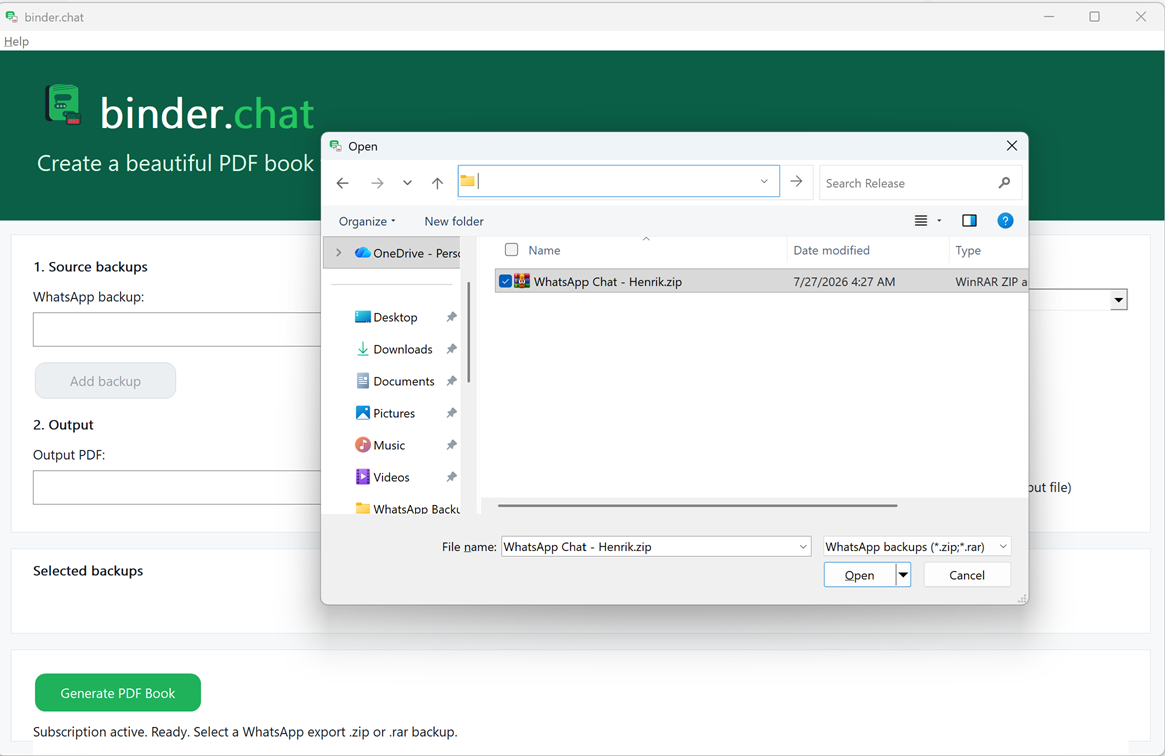Click the Output PDF field in binder.chat

[x=177, y=487]
